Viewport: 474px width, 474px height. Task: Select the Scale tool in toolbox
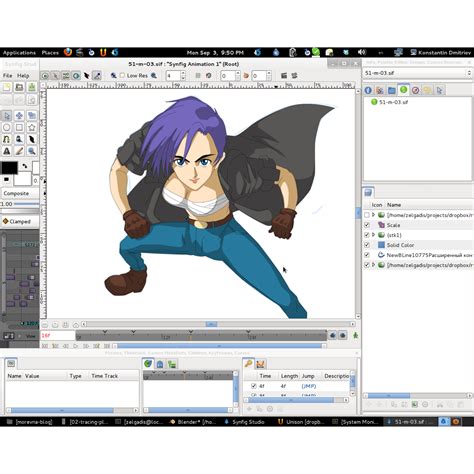(32, 116)
